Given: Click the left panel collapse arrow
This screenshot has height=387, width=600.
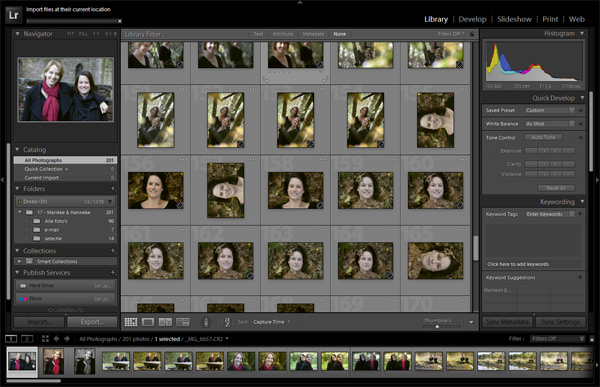Looking at the screenshot, I should 2,180.
